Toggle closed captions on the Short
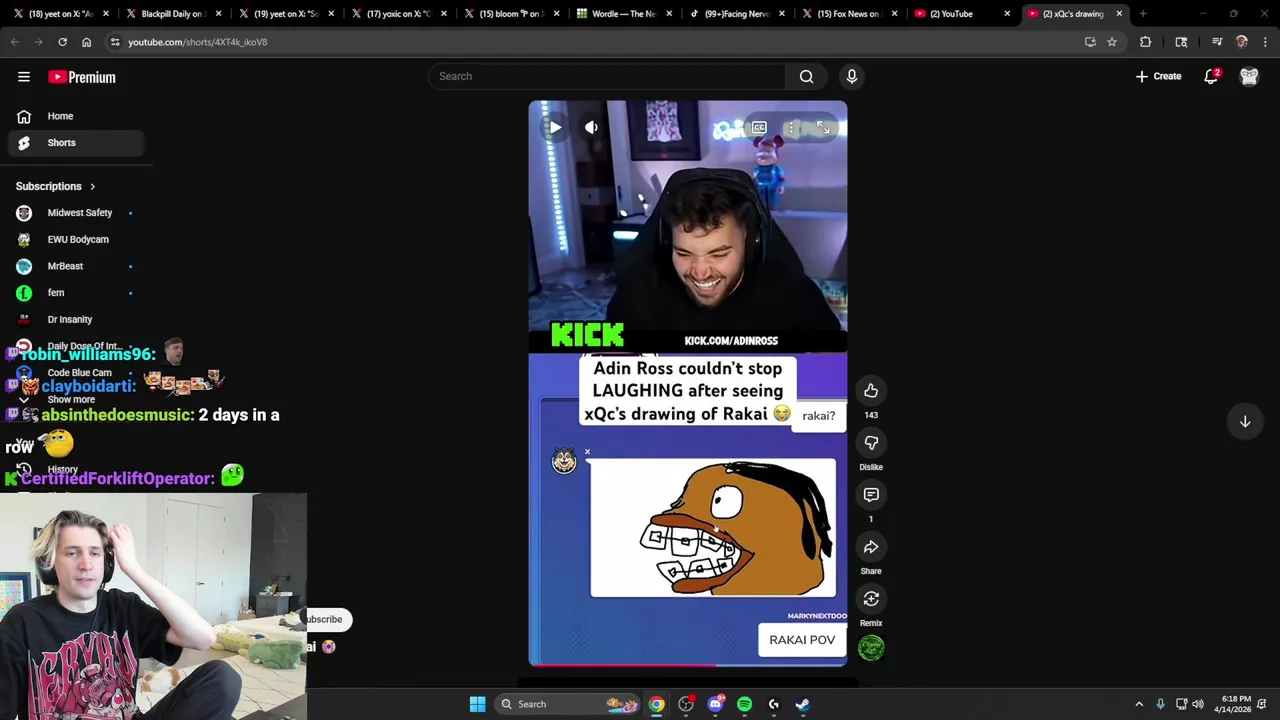The height and width of the screenshot is (720, 1280). pyautogui.click(x=759, y=127)
